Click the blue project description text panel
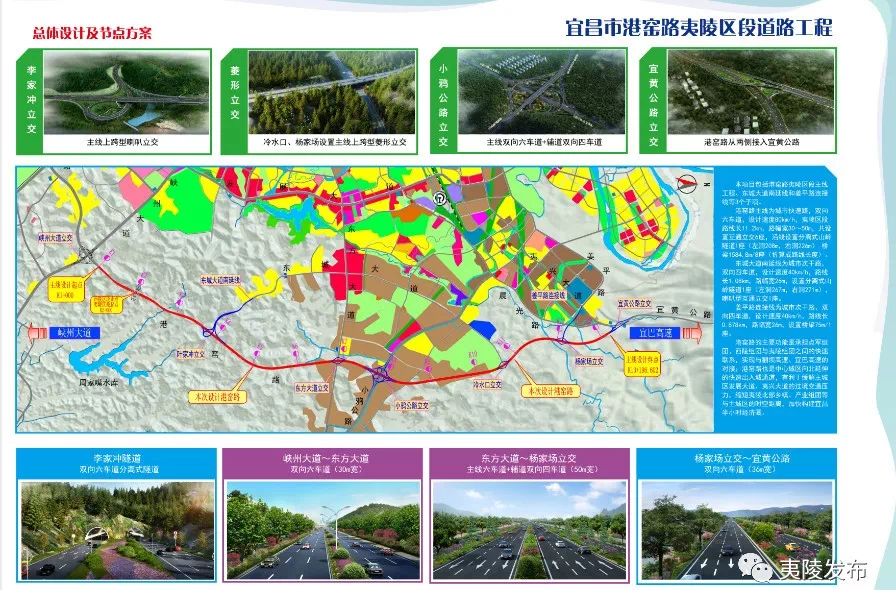The width and height of the screenshot is (896, 590). pos(775,299)
